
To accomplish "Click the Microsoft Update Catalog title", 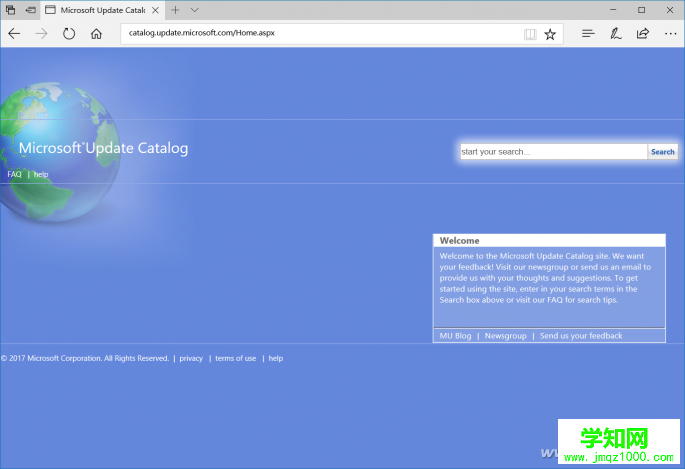I will 104,148.
